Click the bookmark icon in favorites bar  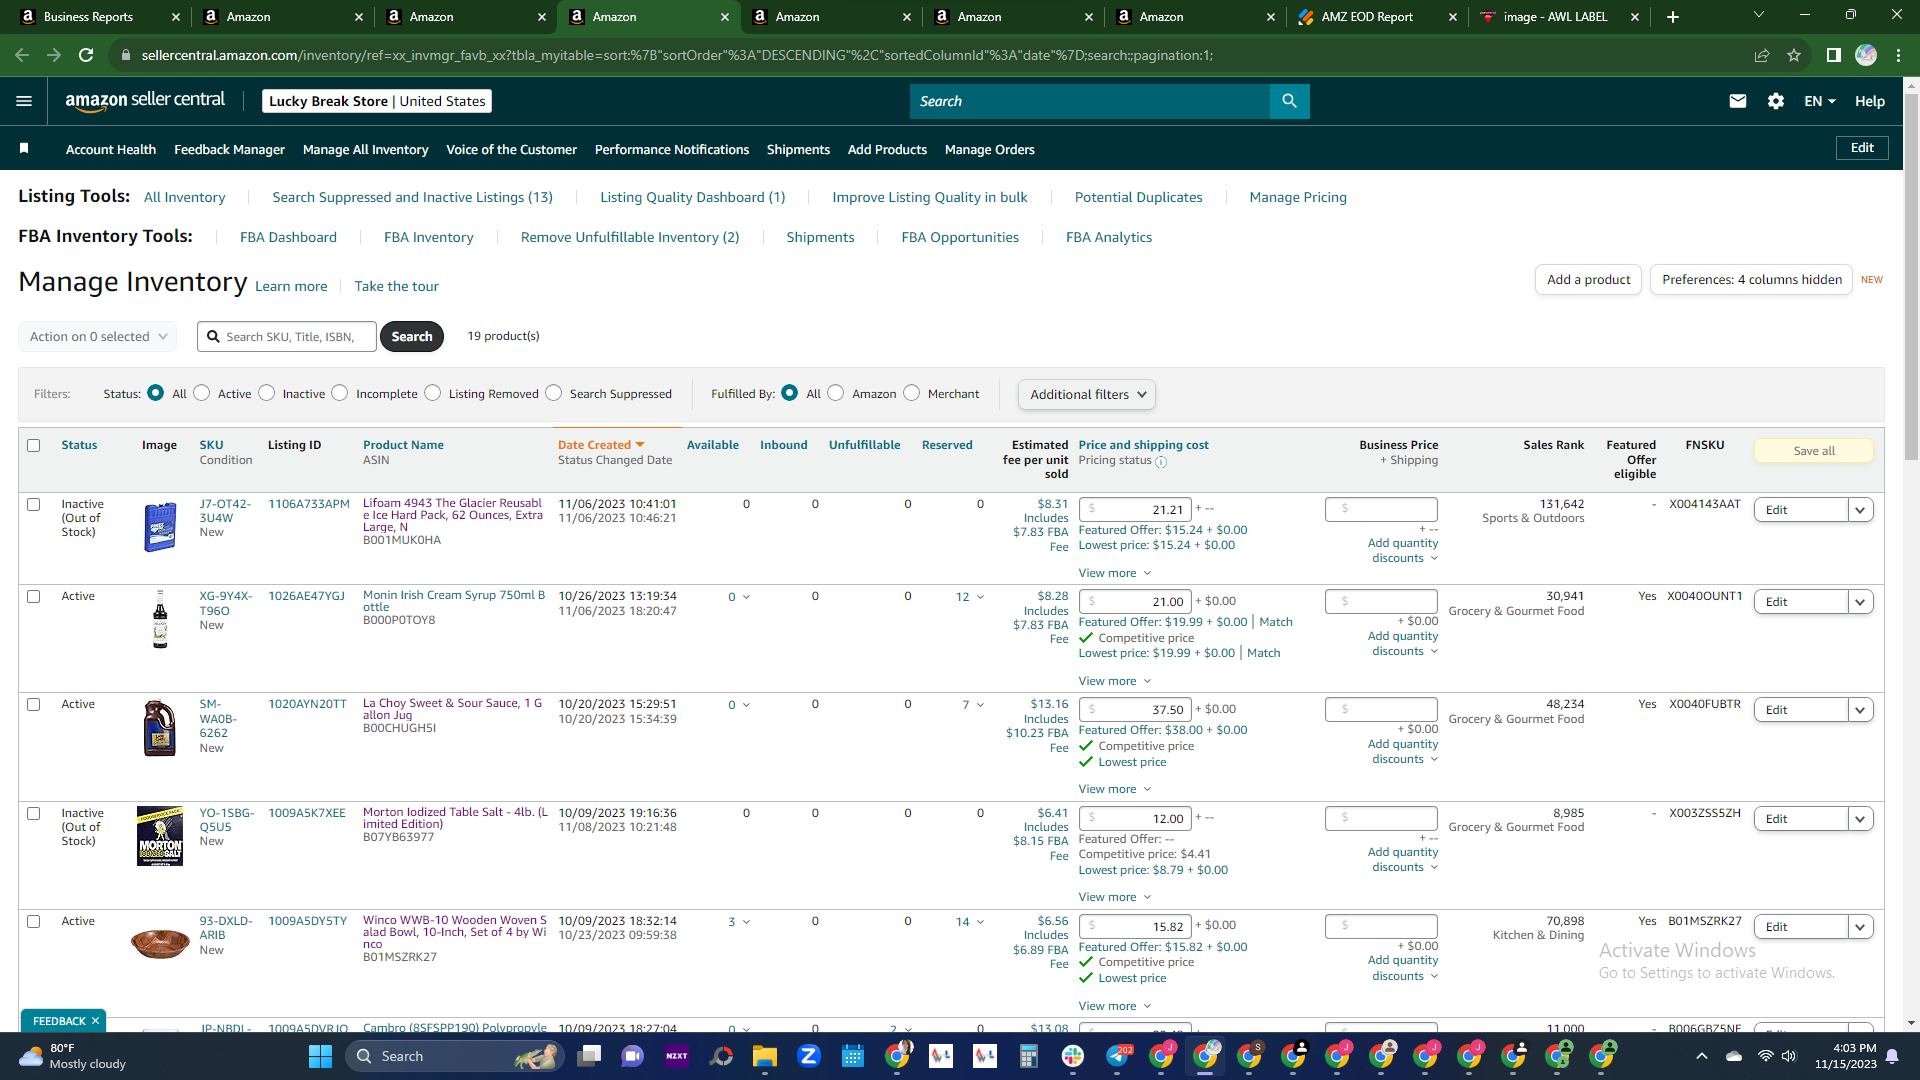(x=24, y=148)
